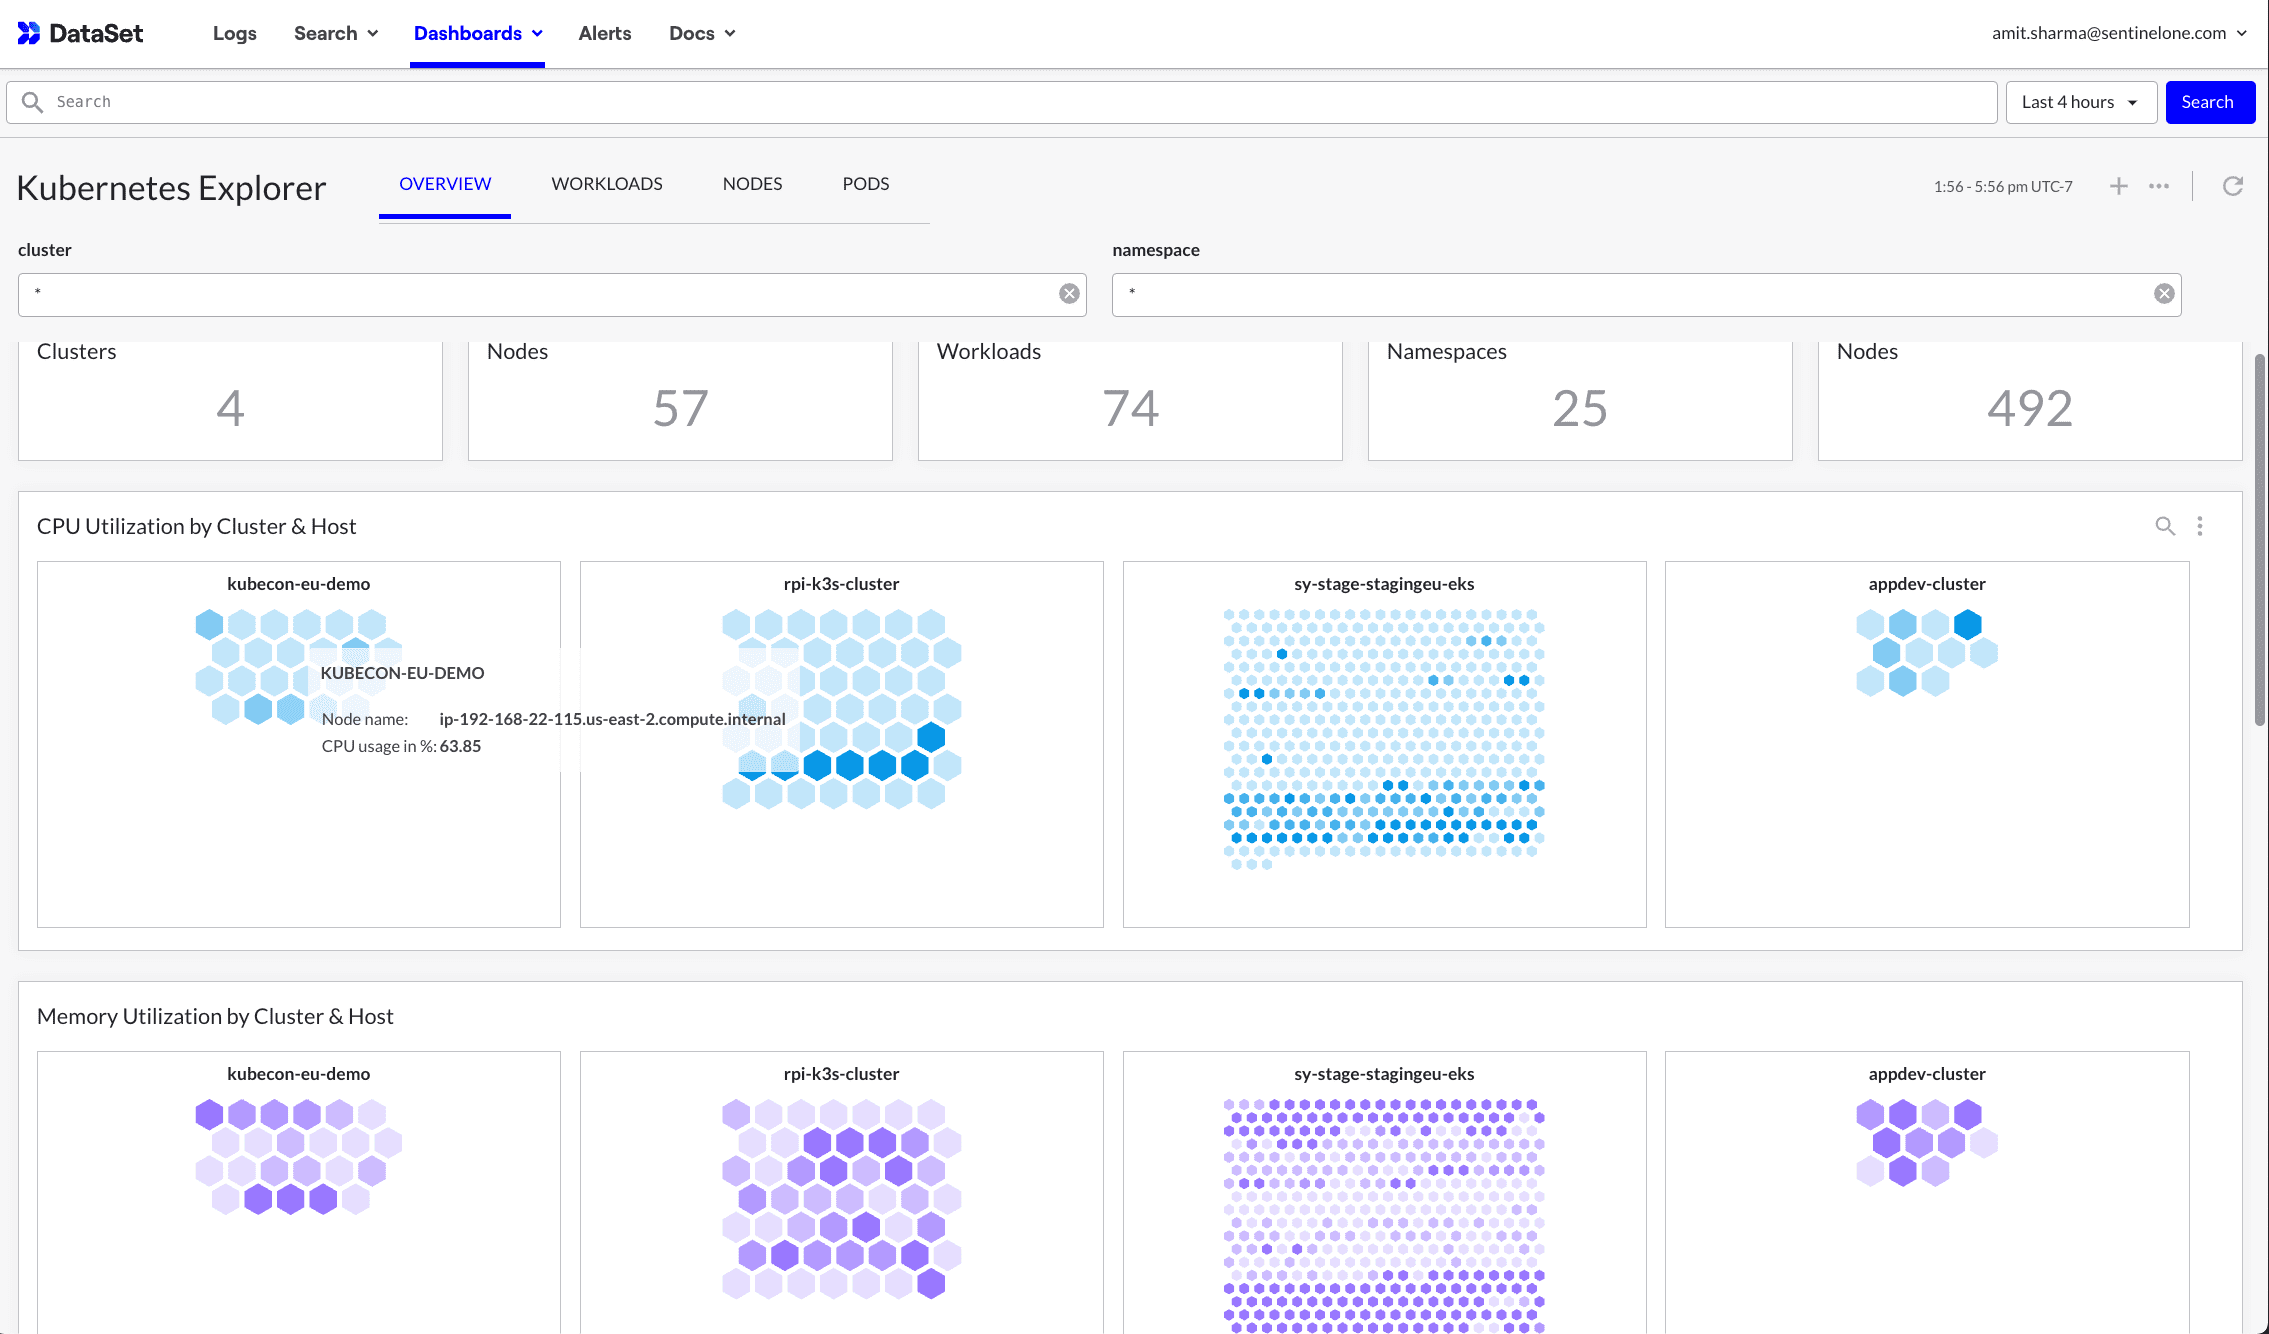Click the blue Search button
This screenshot has height=1334, width=2269.
pos(2210,102)
